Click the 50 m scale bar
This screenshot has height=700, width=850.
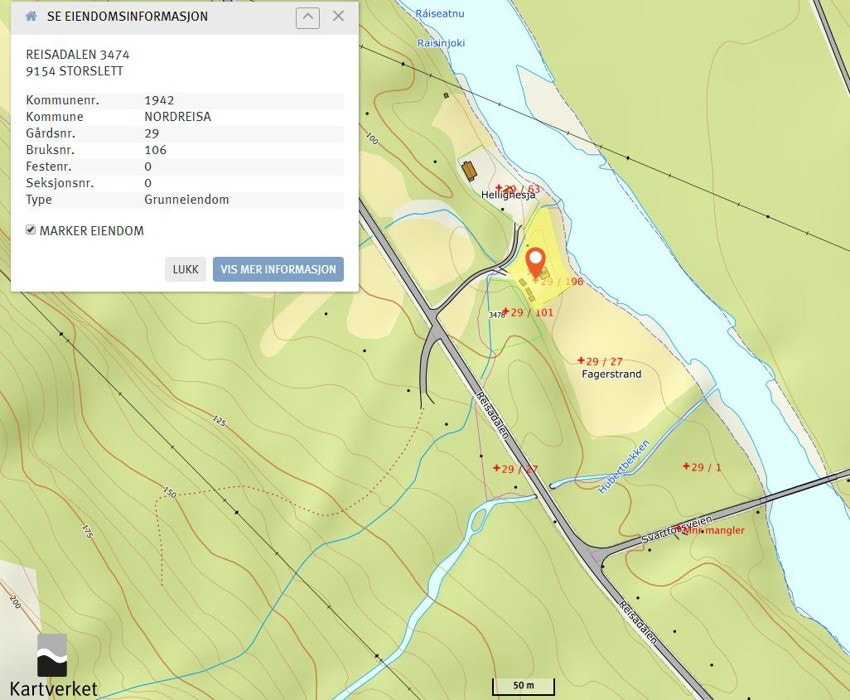coord(523,686)
